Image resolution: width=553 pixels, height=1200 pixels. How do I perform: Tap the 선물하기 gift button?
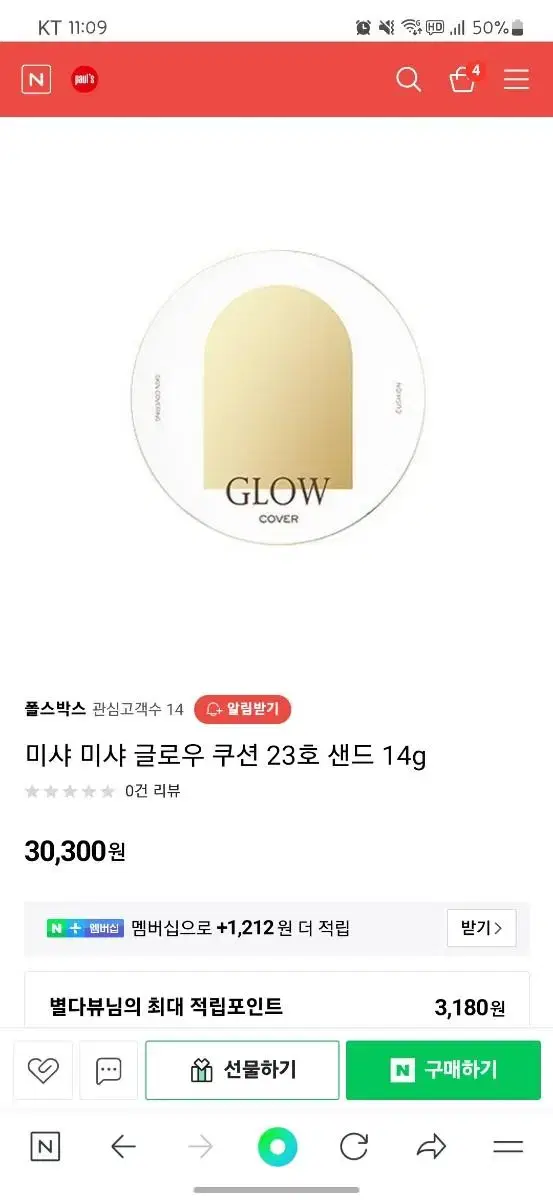[x=242, y=1070]
